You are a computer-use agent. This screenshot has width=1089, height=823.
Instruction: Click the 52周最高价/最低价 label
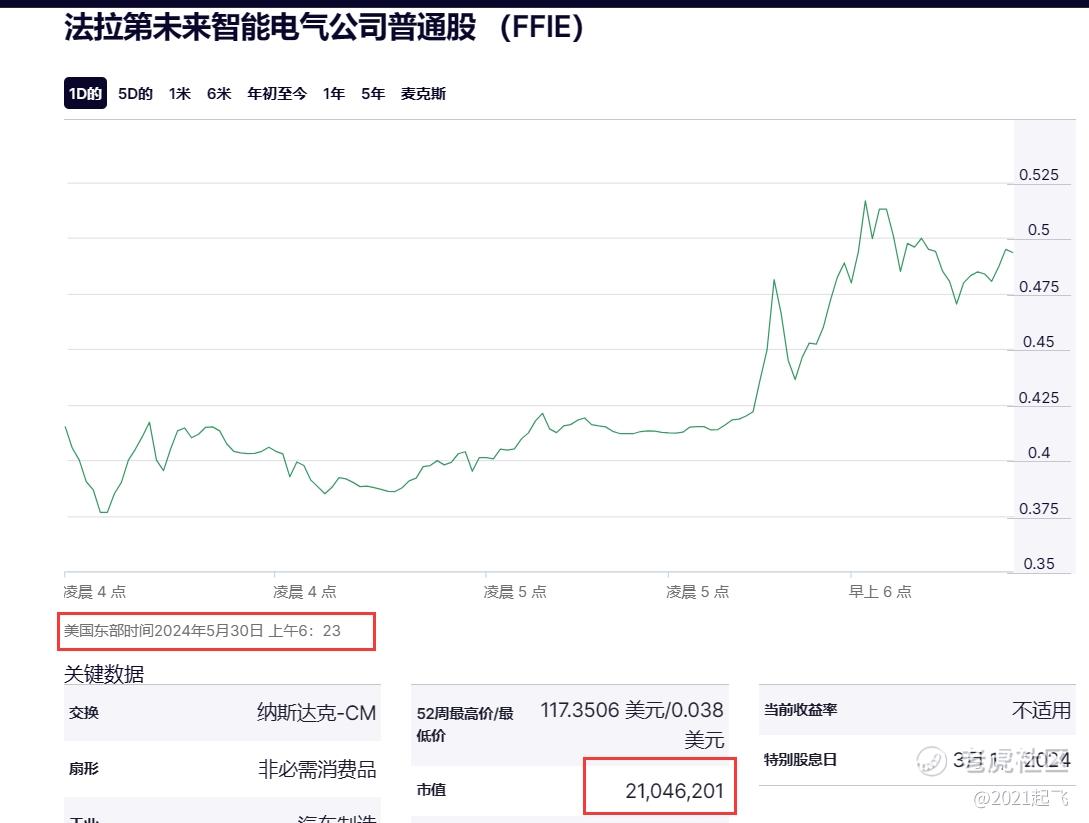point(465,724)
